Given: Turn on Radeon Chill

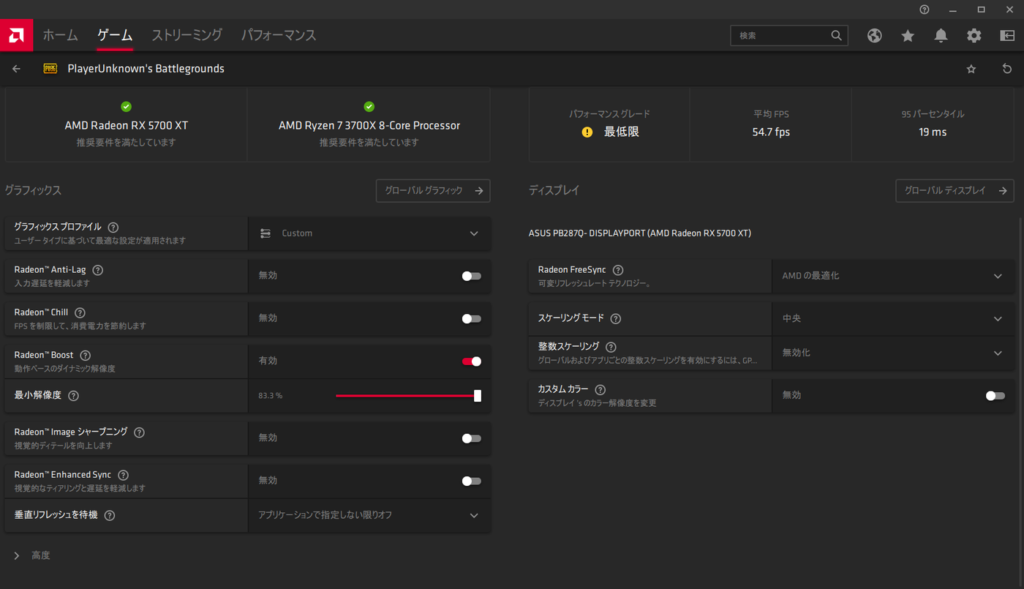Looking at the screenshot, I should (x=470, y=318).
